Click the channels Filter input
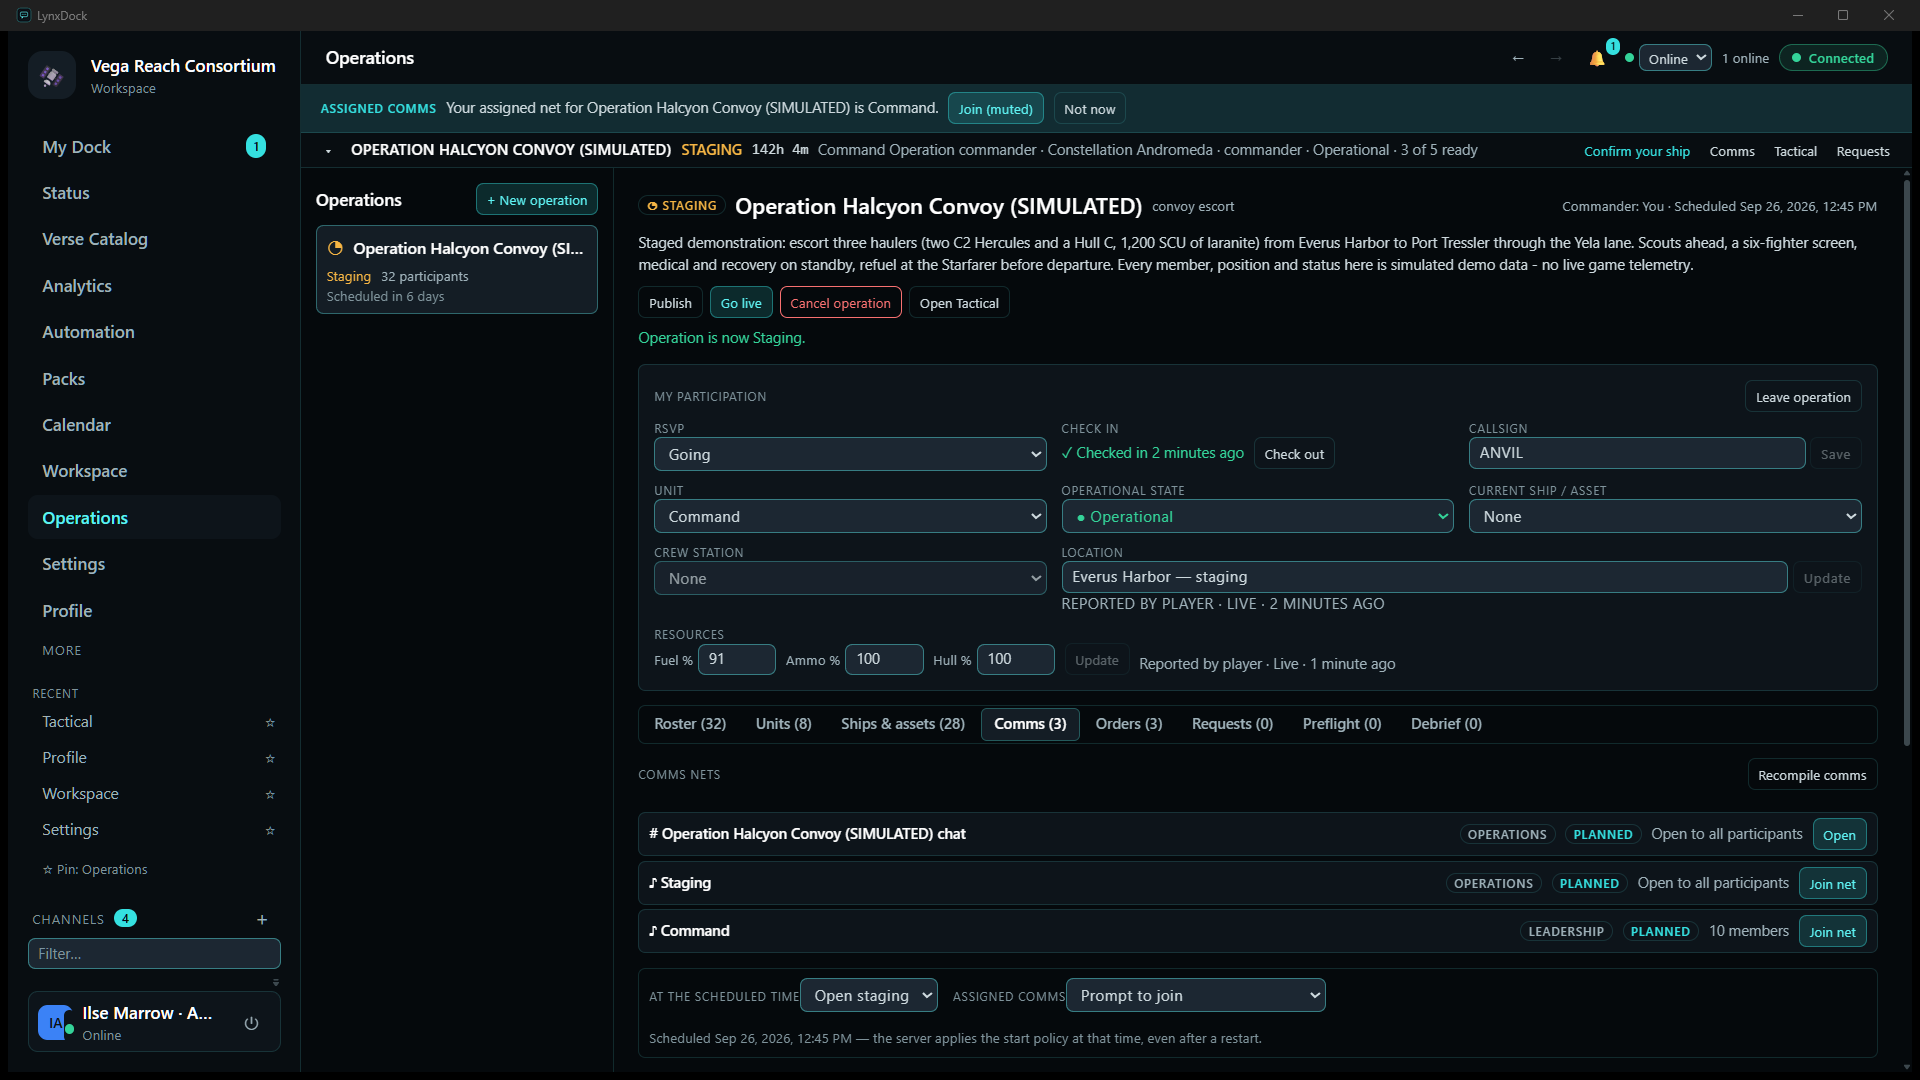This screenshot has height=1080, width=1920. 154,954
